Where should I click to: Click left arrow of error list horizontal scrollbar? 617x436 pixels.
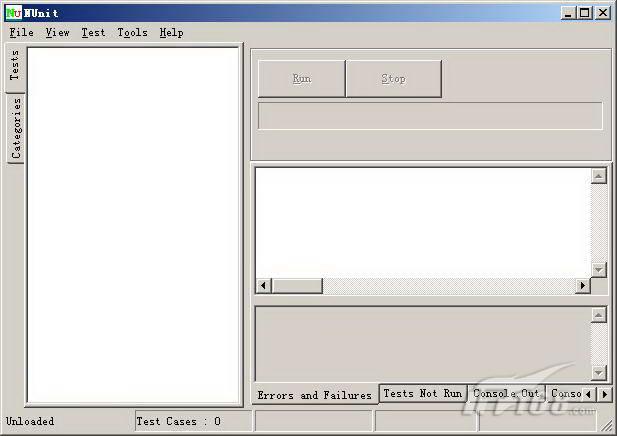tap(263, 286)
